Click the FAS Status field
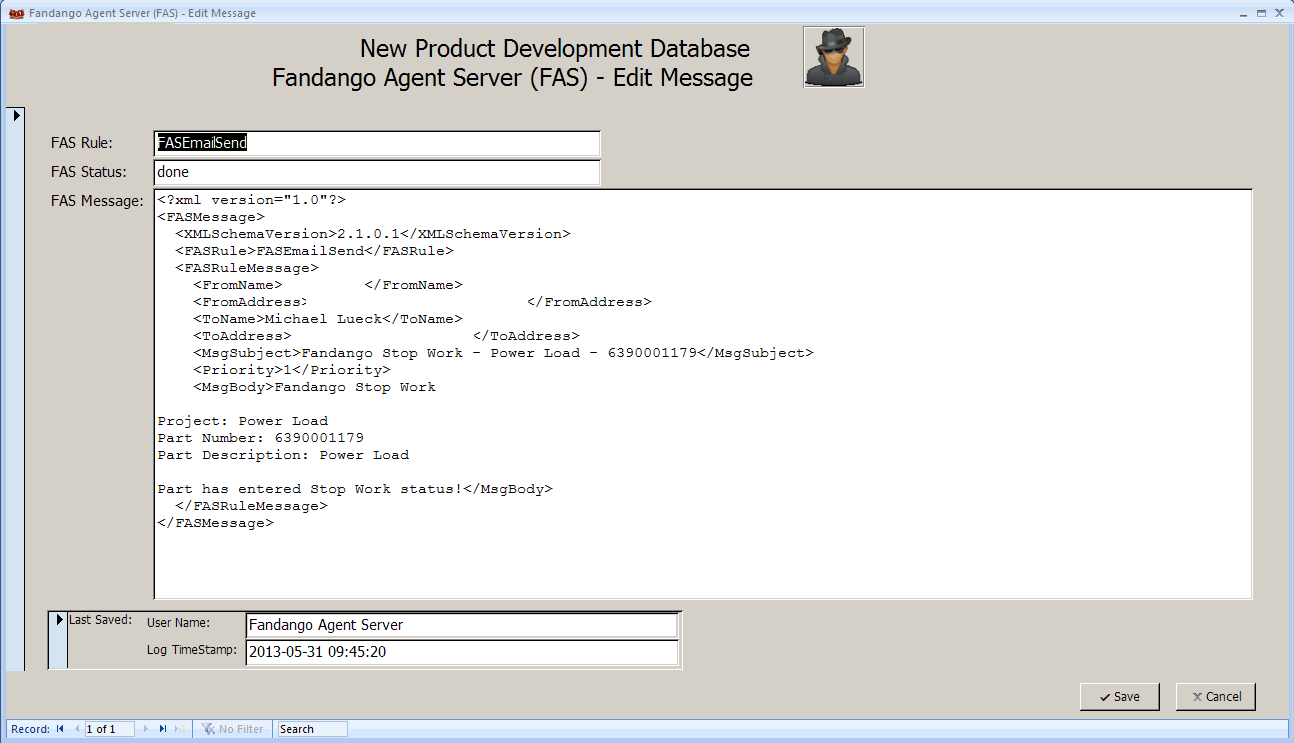The height and width of the screenshot is (743, 1294). click(x=377, y=172)
